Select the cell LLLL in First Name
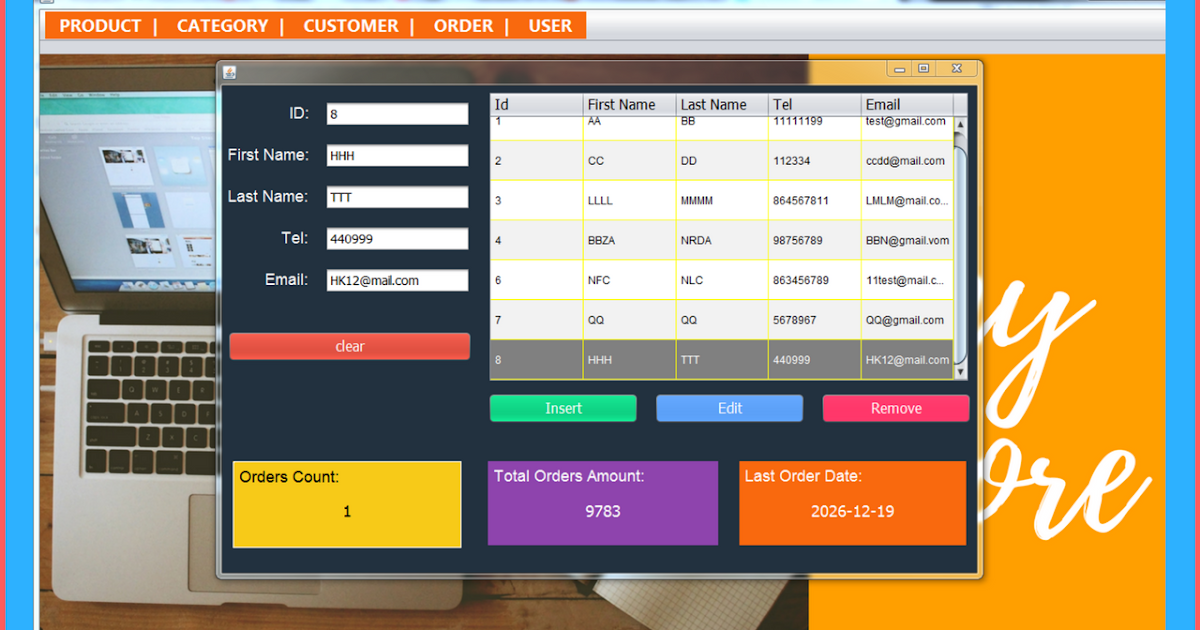 coord(629,201)
